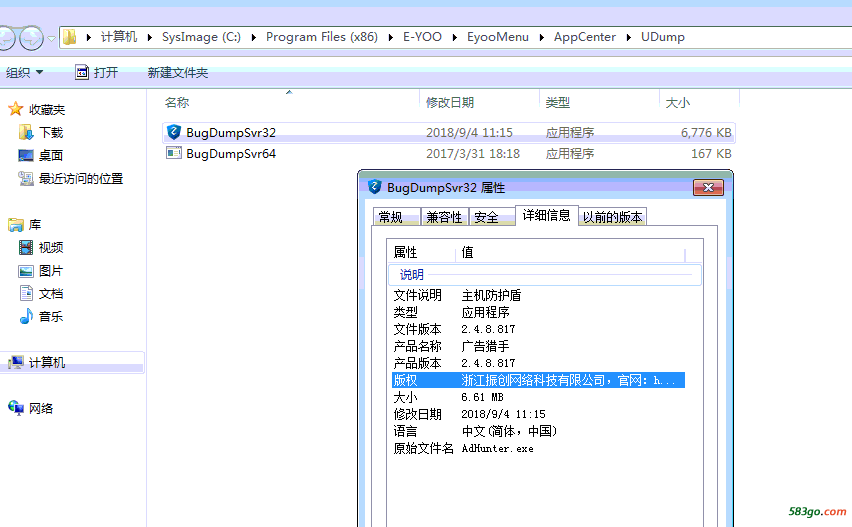Click the 计算机 breadcrumb in address bar

click(x=119, y=37)
